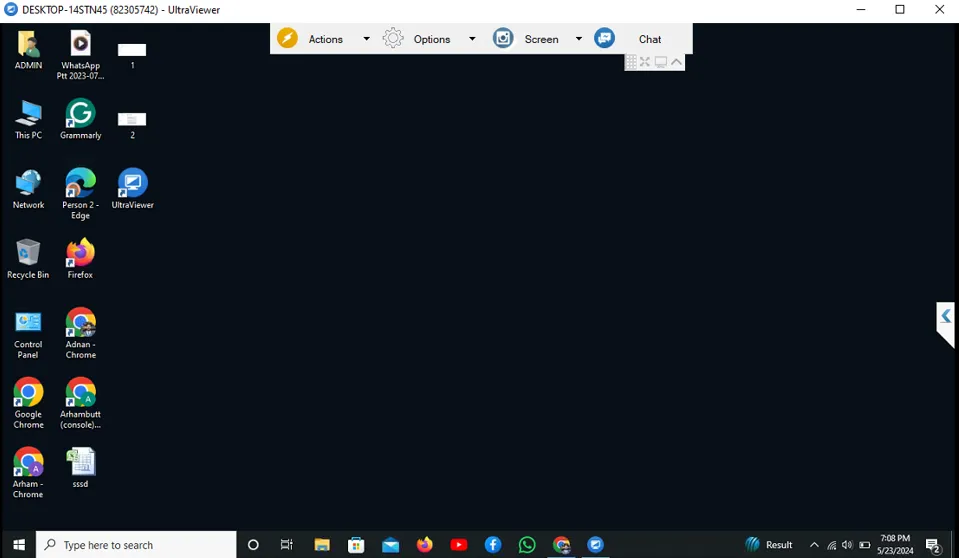Click the small monitor icon under toolbar
The width and height of the screenshot is (959, 558).
[x=661, y=62]
